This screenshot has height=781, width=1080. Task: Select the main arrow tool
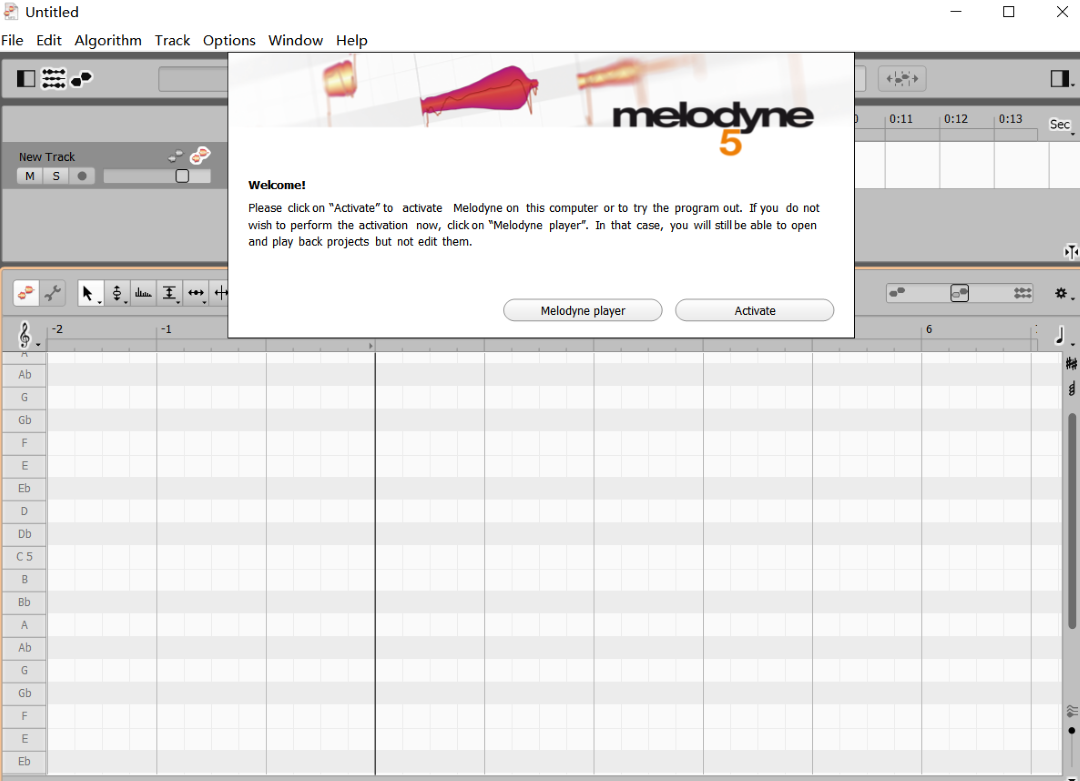pyautogui.click(x=89, y=293)
